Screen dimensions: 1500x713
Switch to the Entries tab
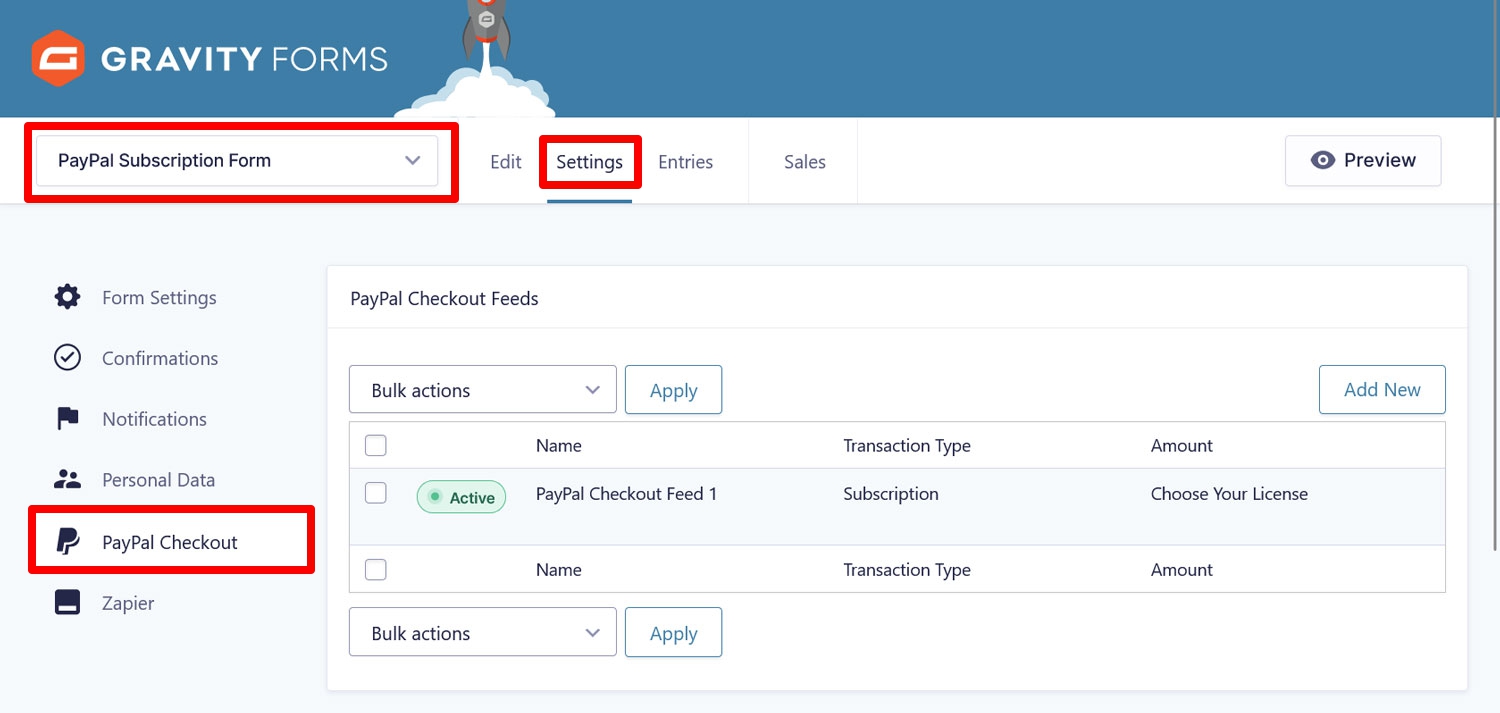pos(685,162)
